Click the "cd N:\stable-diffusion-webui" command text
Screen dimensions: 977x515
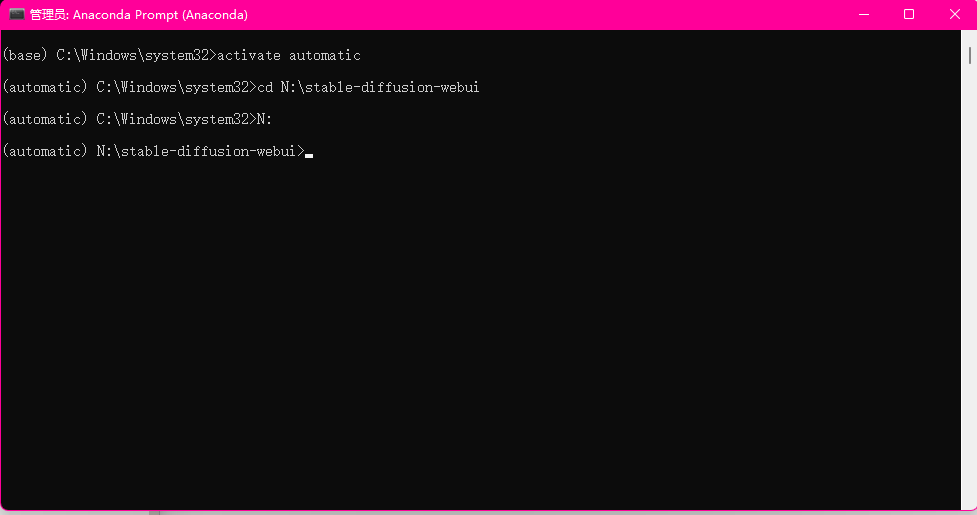(368, 87)
